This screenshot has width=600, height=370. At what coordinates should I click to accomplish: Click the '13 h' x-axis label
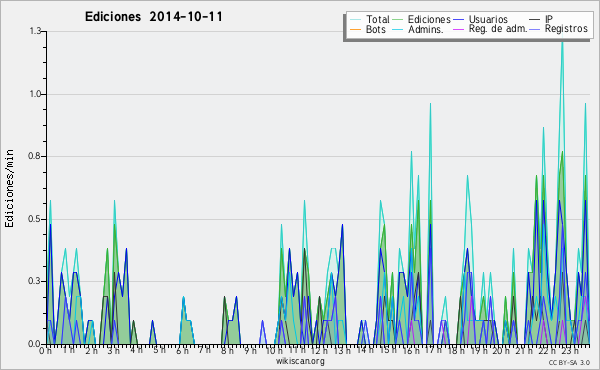tap(342, 350)
